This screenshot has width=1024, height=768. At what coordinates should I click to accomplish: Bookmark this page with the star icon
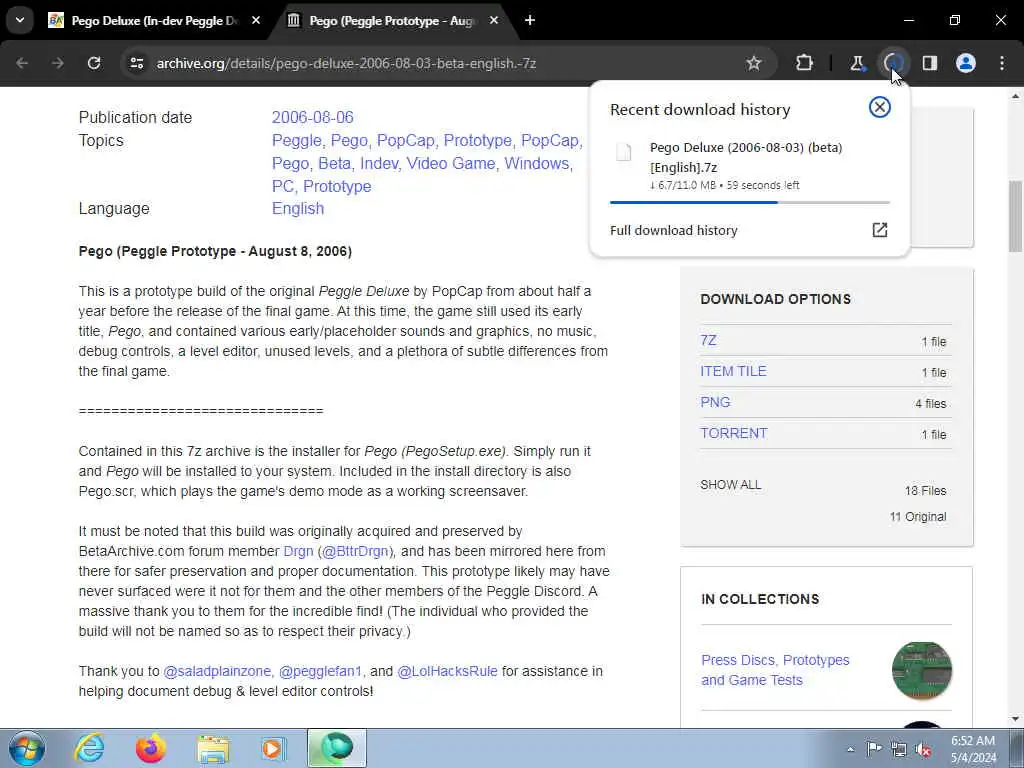point(754,63)
